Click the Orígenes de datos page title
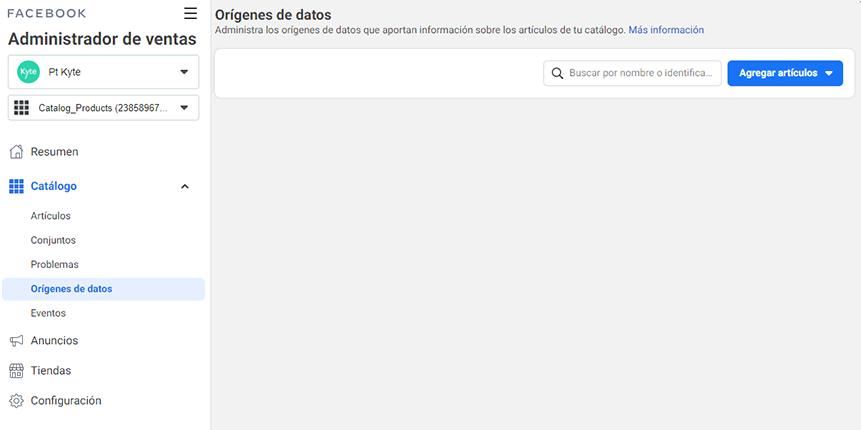Viewport: 861px width, 430px height. pos(273,15)
